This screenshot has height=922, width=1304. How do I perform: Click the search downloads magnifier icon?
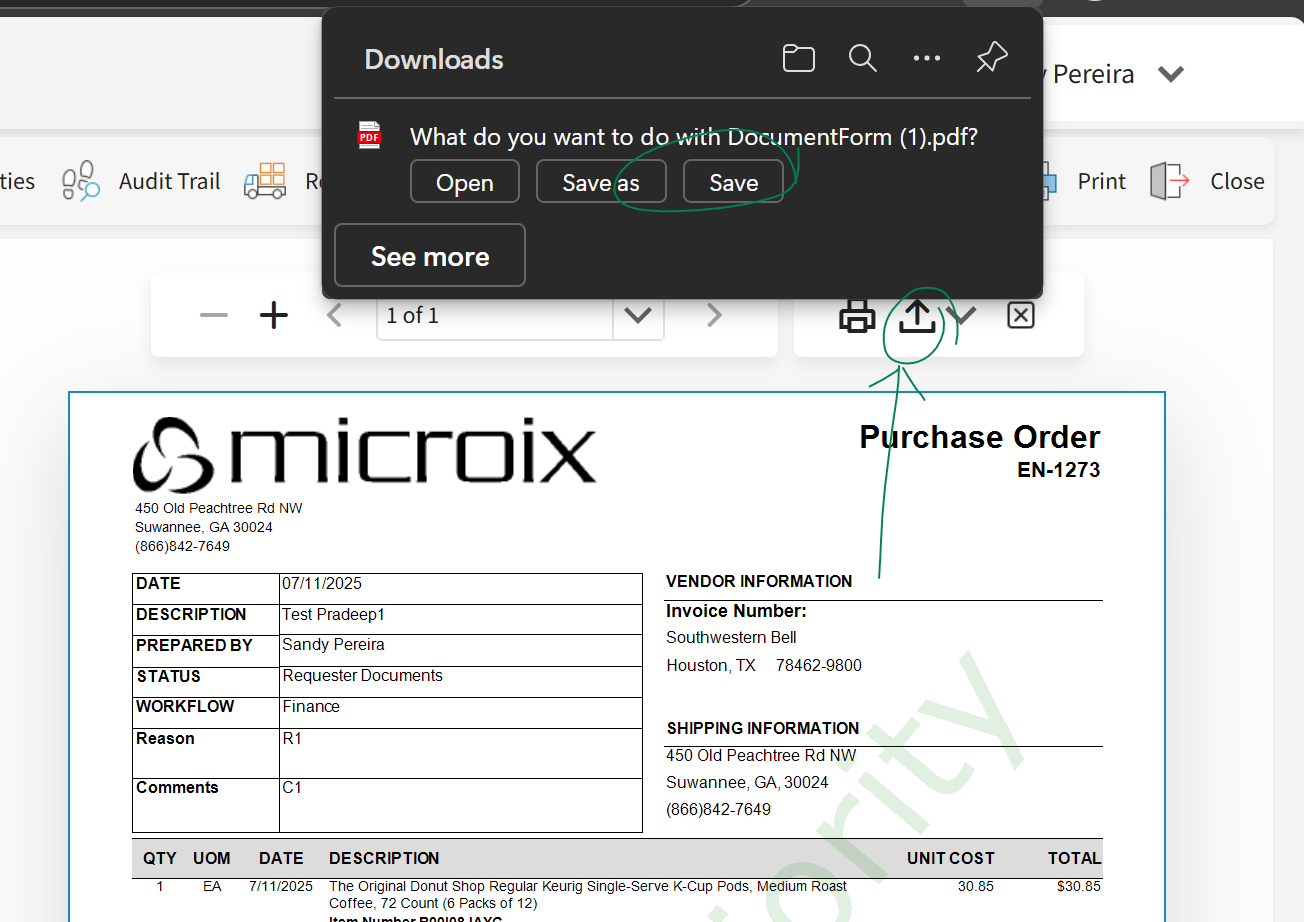[862, 58]
